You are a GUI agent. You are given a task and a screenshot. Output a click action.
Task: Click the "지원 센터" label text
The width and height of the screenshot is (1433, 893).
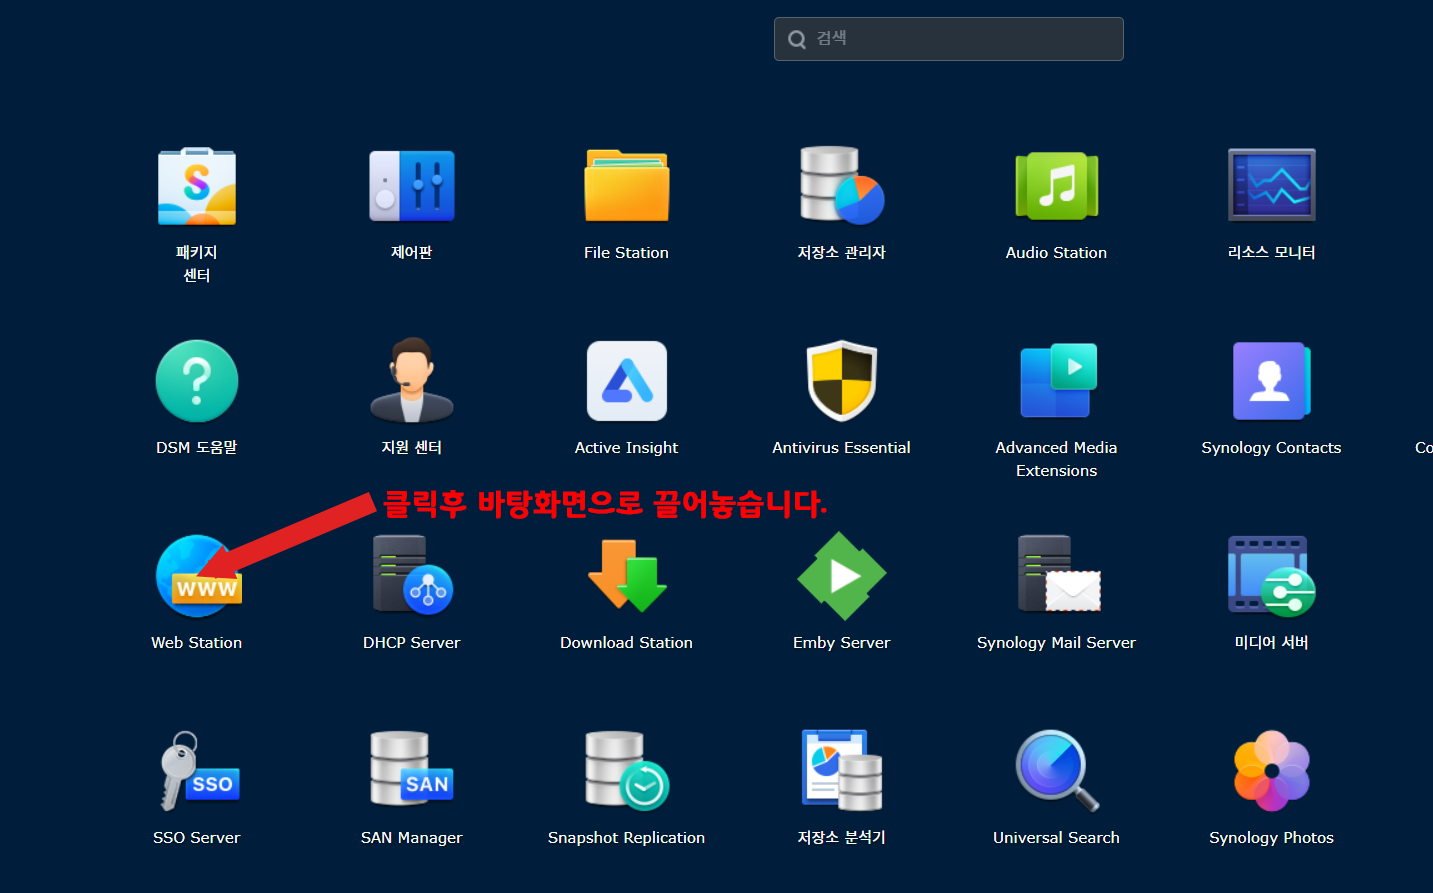click(412, 448)
